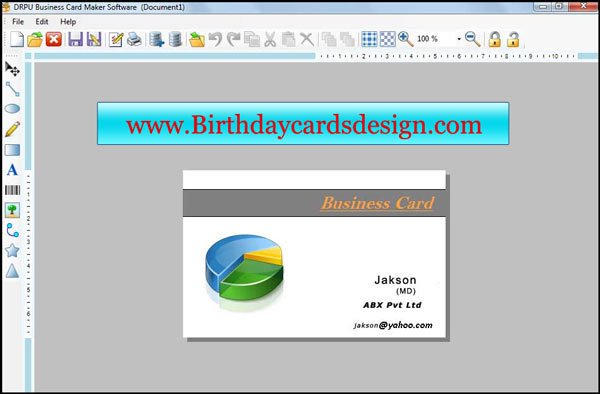Click the Zoom In magnifier icon
600x394 pixels.
[406, 39]
